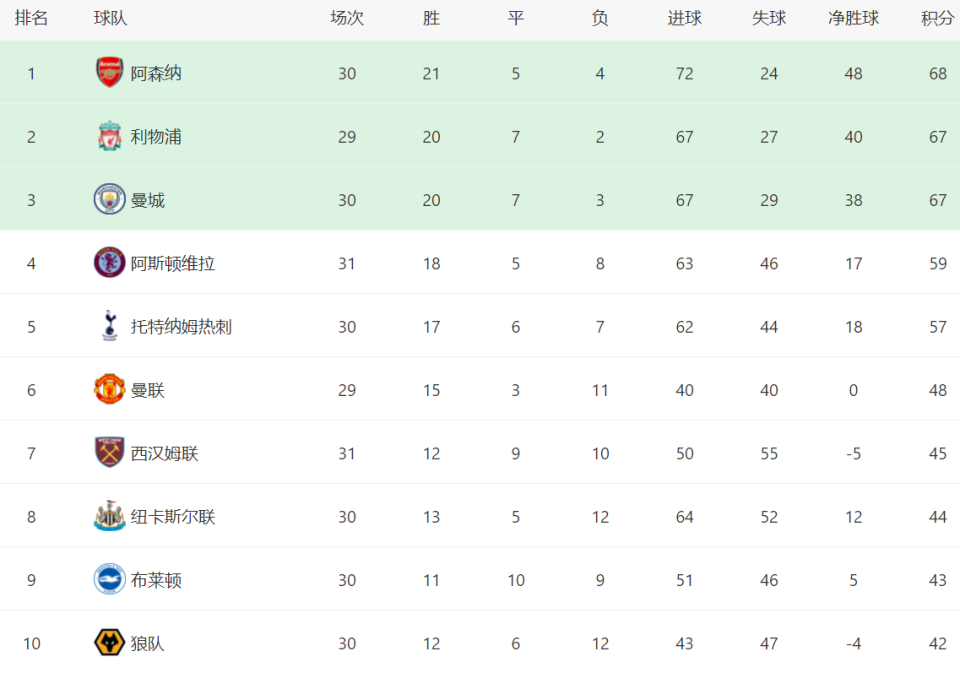Open the 阿森纳 team link

[156, 73]
